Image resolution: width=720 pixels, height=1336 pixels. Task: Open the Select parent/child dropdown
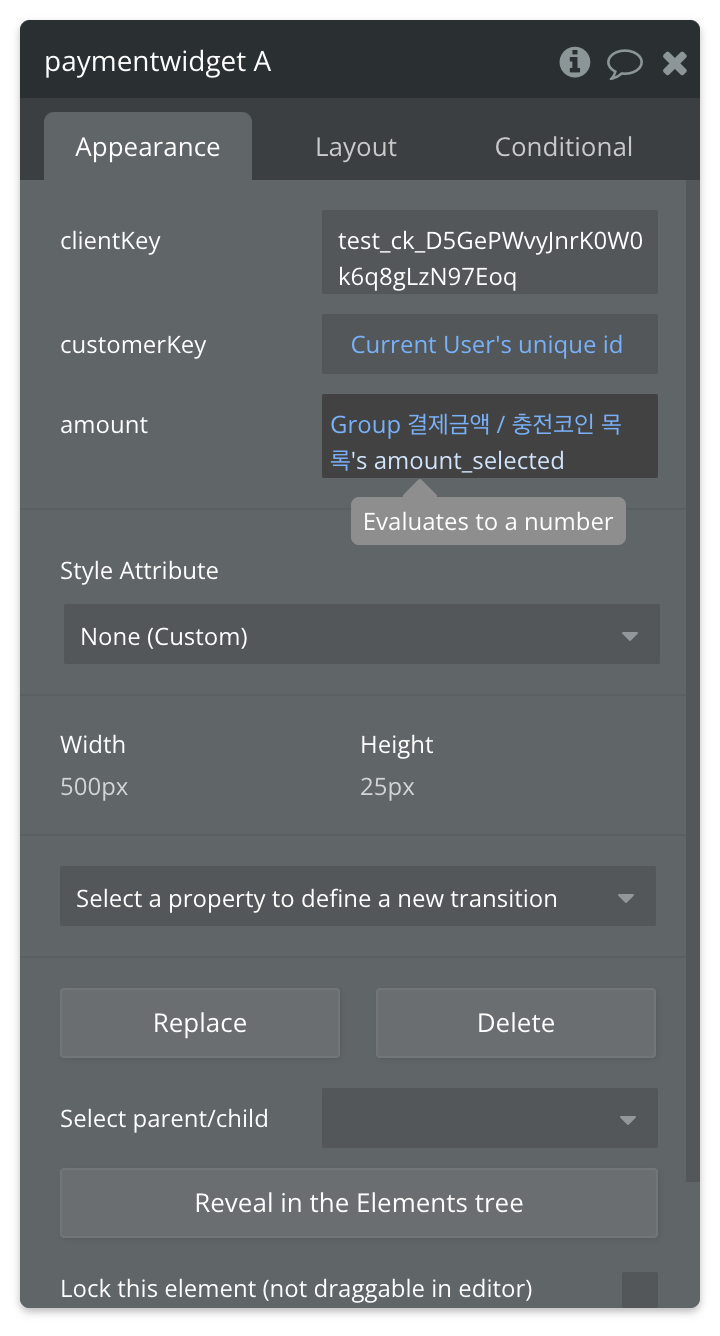coord(489,1118)
